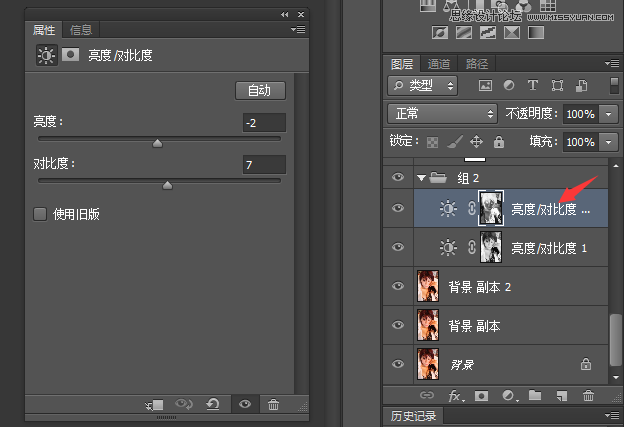Collapse Properties panel with double-arrow icon

(284, 14)
